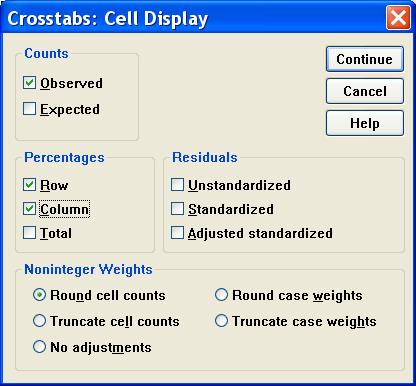Click the Cancel button
The width and height of the screenshot is (416, 386).
[x=365, y=91]
